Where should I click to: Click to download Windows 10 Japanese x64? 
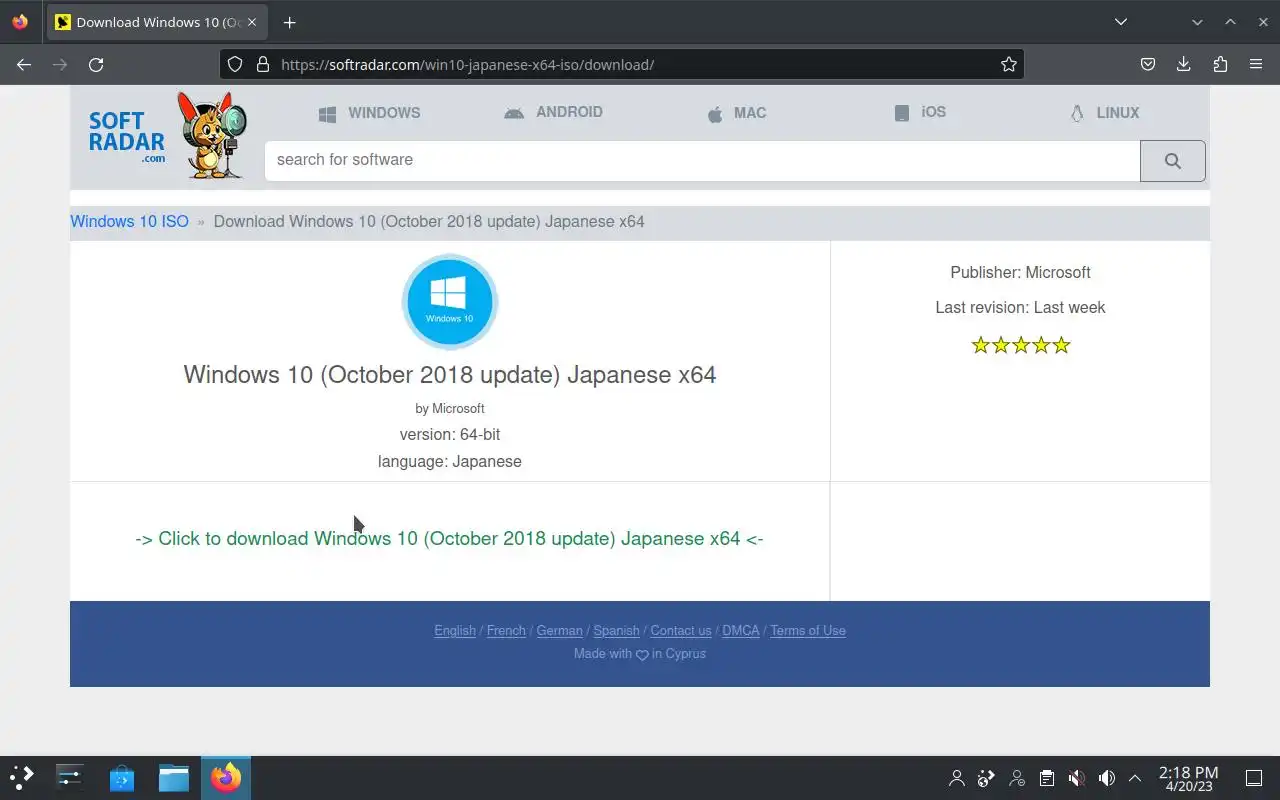coord(449,538)
